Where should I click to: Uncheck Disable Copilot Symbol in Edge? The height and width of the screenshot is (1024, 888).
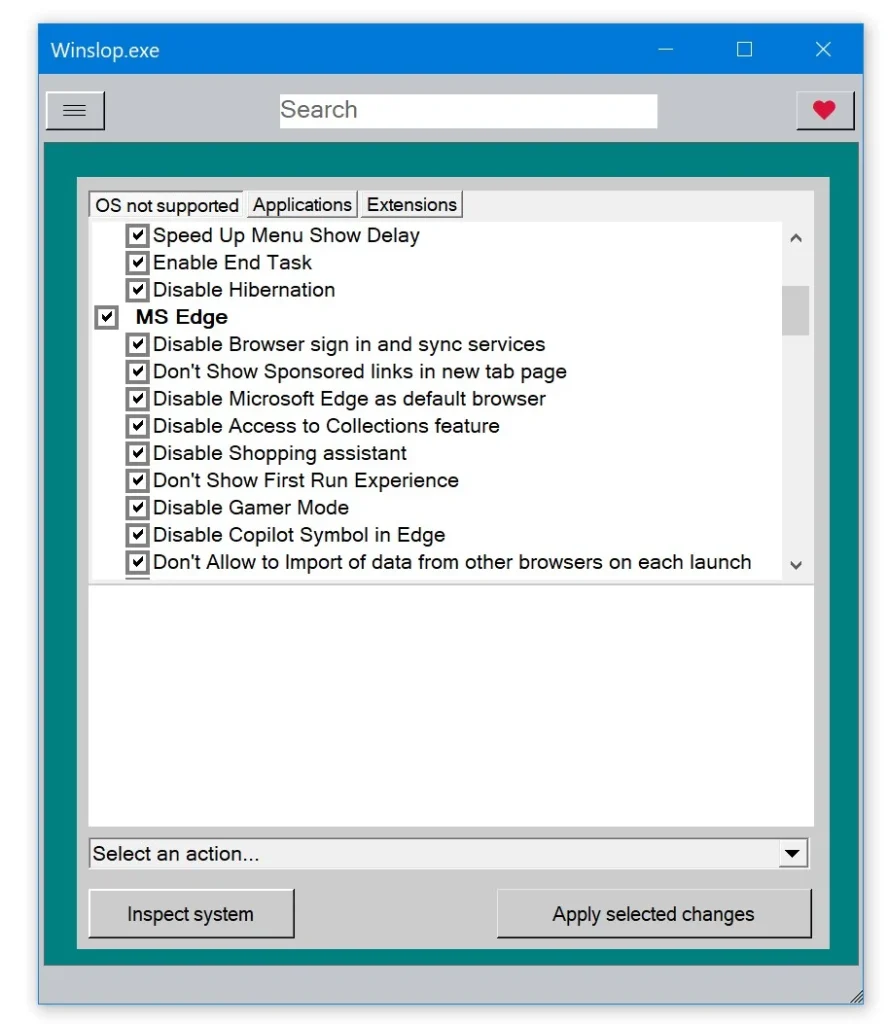tap(138, 535)
